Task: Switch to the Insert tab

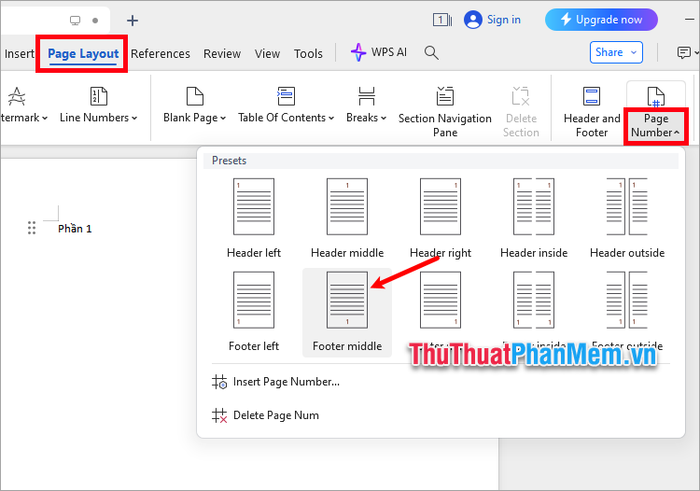Action: point(19,54)
